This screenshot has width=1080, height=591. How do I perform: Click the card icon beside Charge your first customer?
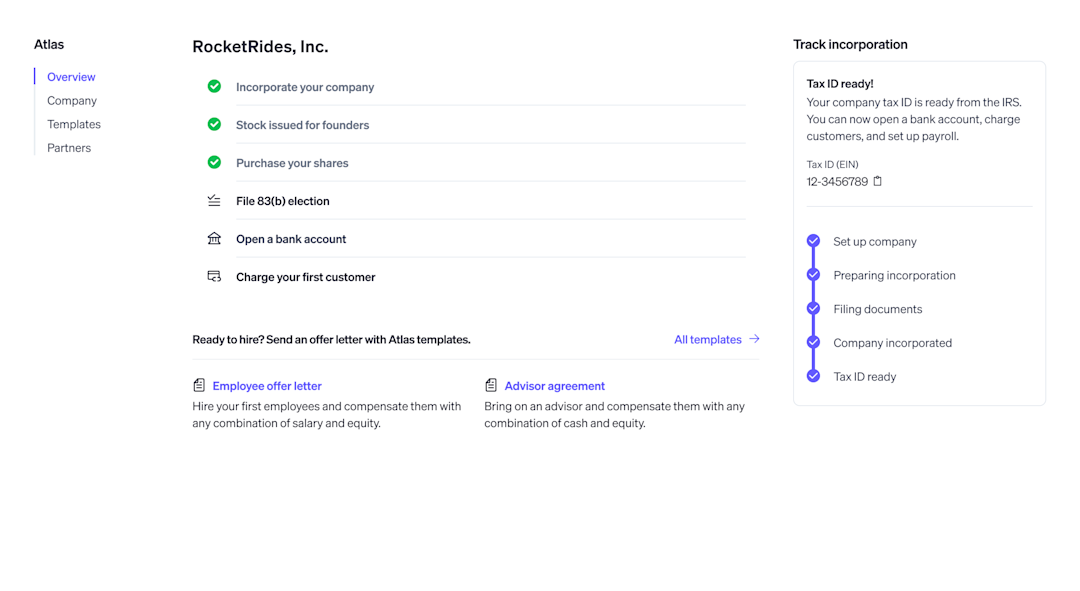coord(213,276)
